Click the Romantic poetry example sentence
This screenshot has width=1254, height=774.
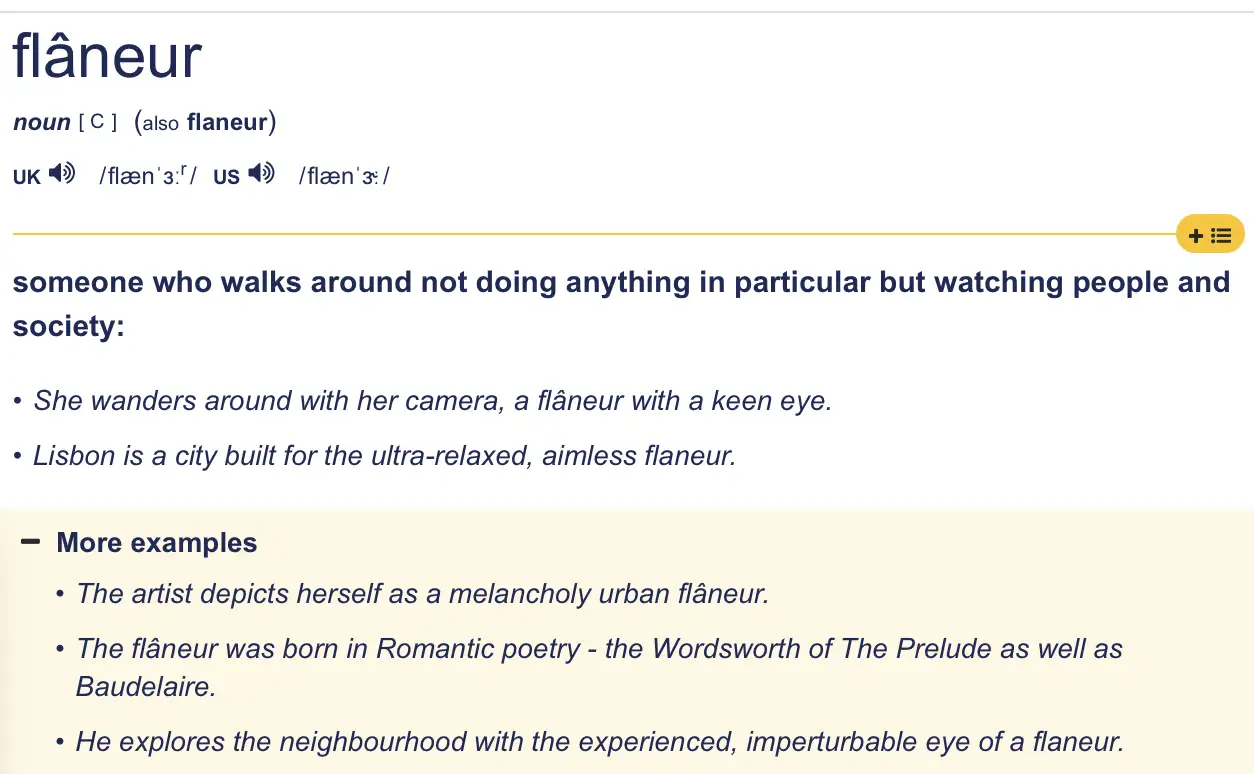pos(599,648)
